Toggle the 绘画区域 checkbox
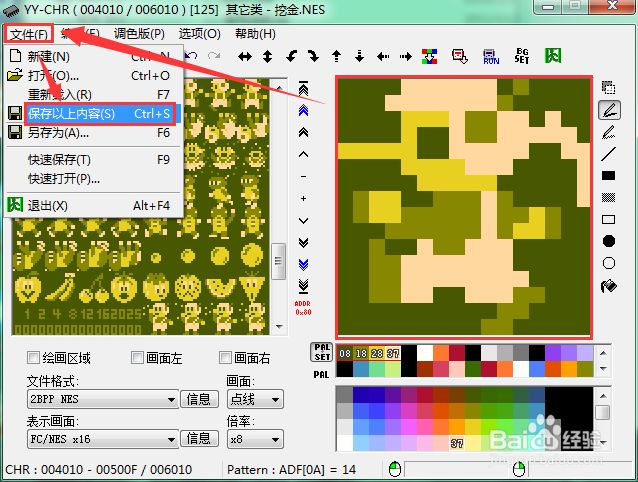This screenshot has width=638, height=482. tap(33, 358)
